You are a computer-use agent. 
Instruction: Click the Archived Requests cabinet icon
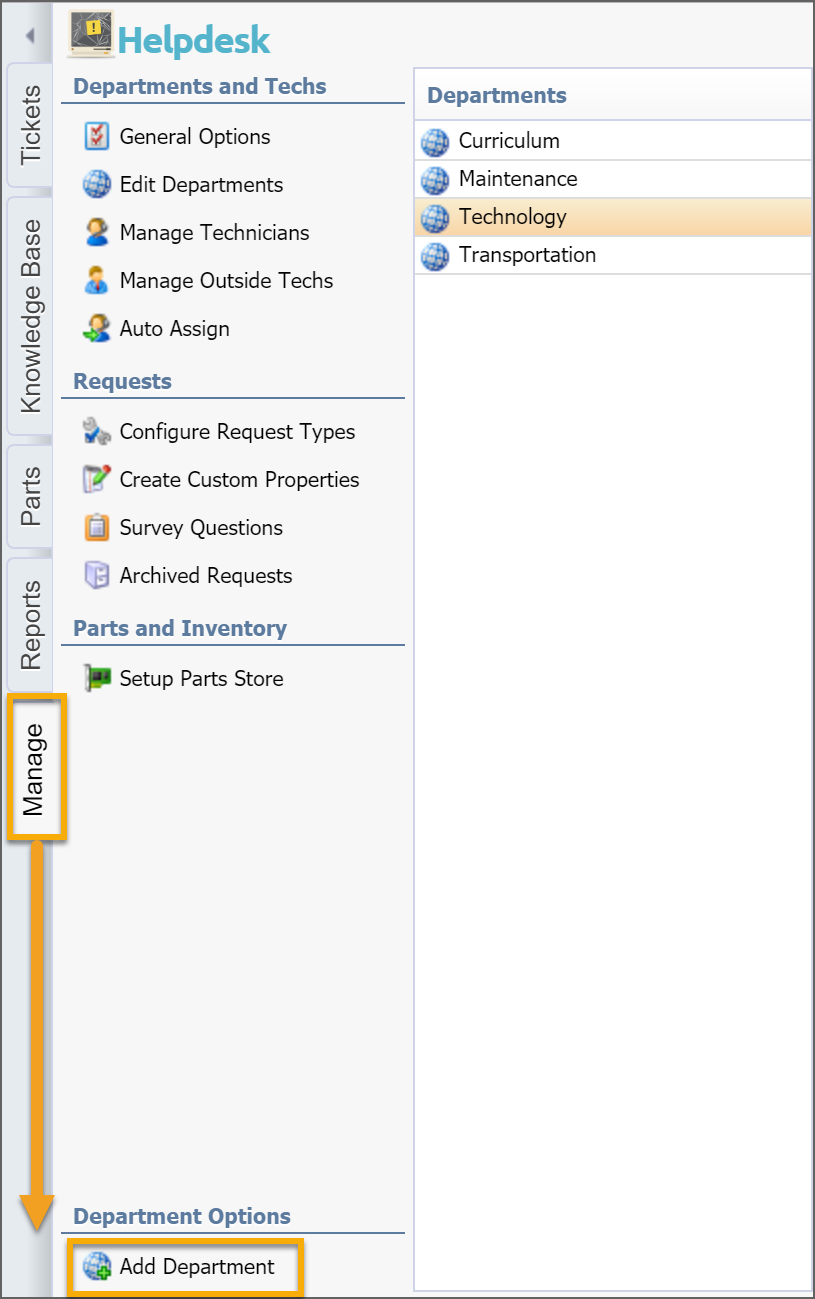click(96, 576)
